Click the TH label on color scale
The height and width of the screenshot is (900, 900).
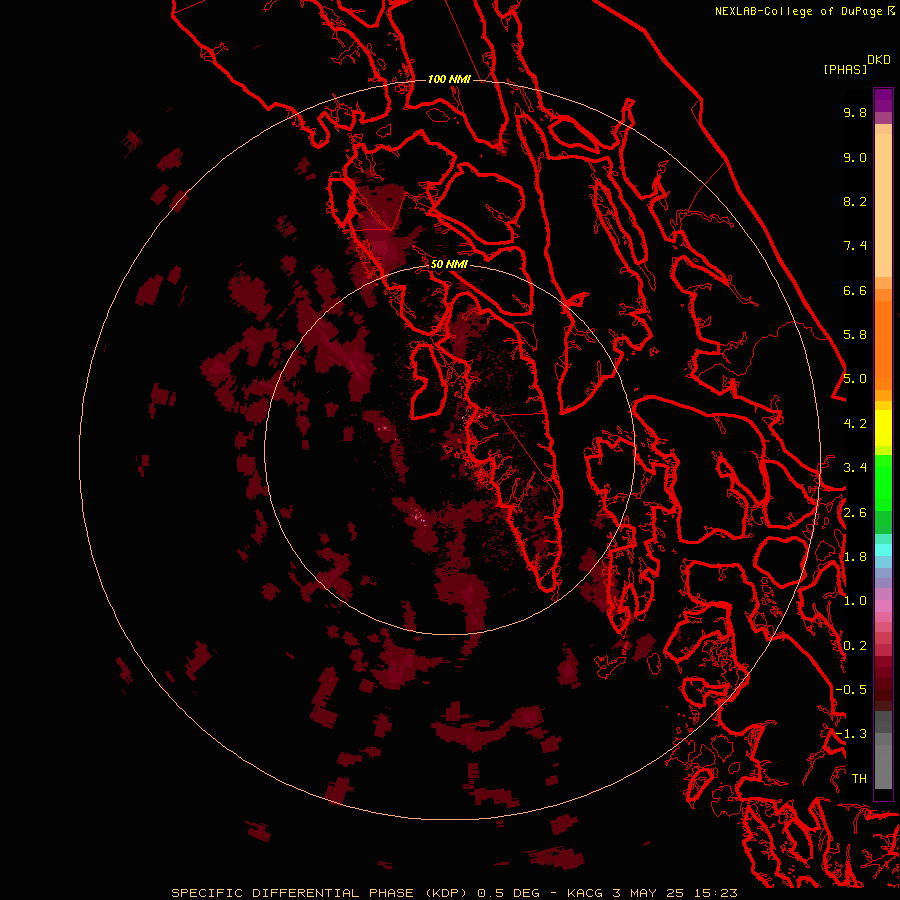[x=859, y=779]
